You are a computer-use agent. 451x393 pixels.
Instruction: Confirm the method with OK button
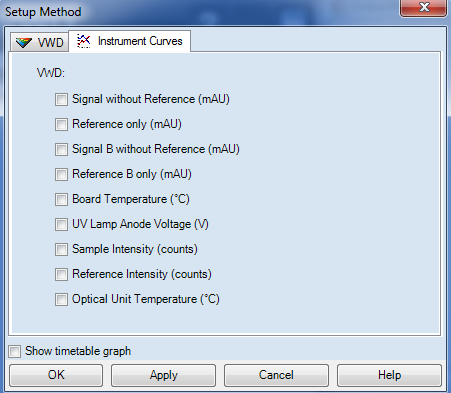56,375
